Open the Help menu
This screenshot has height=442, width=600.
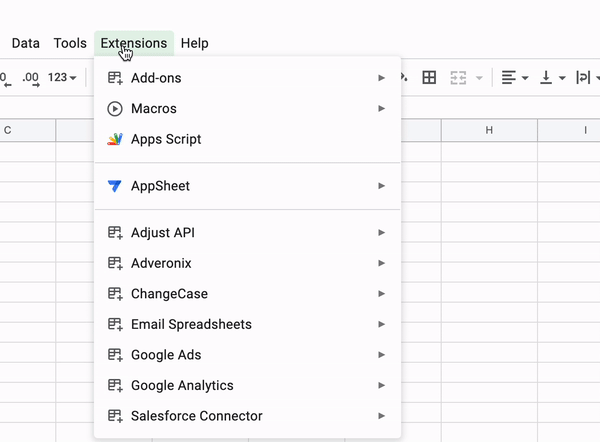click(194, 43)
